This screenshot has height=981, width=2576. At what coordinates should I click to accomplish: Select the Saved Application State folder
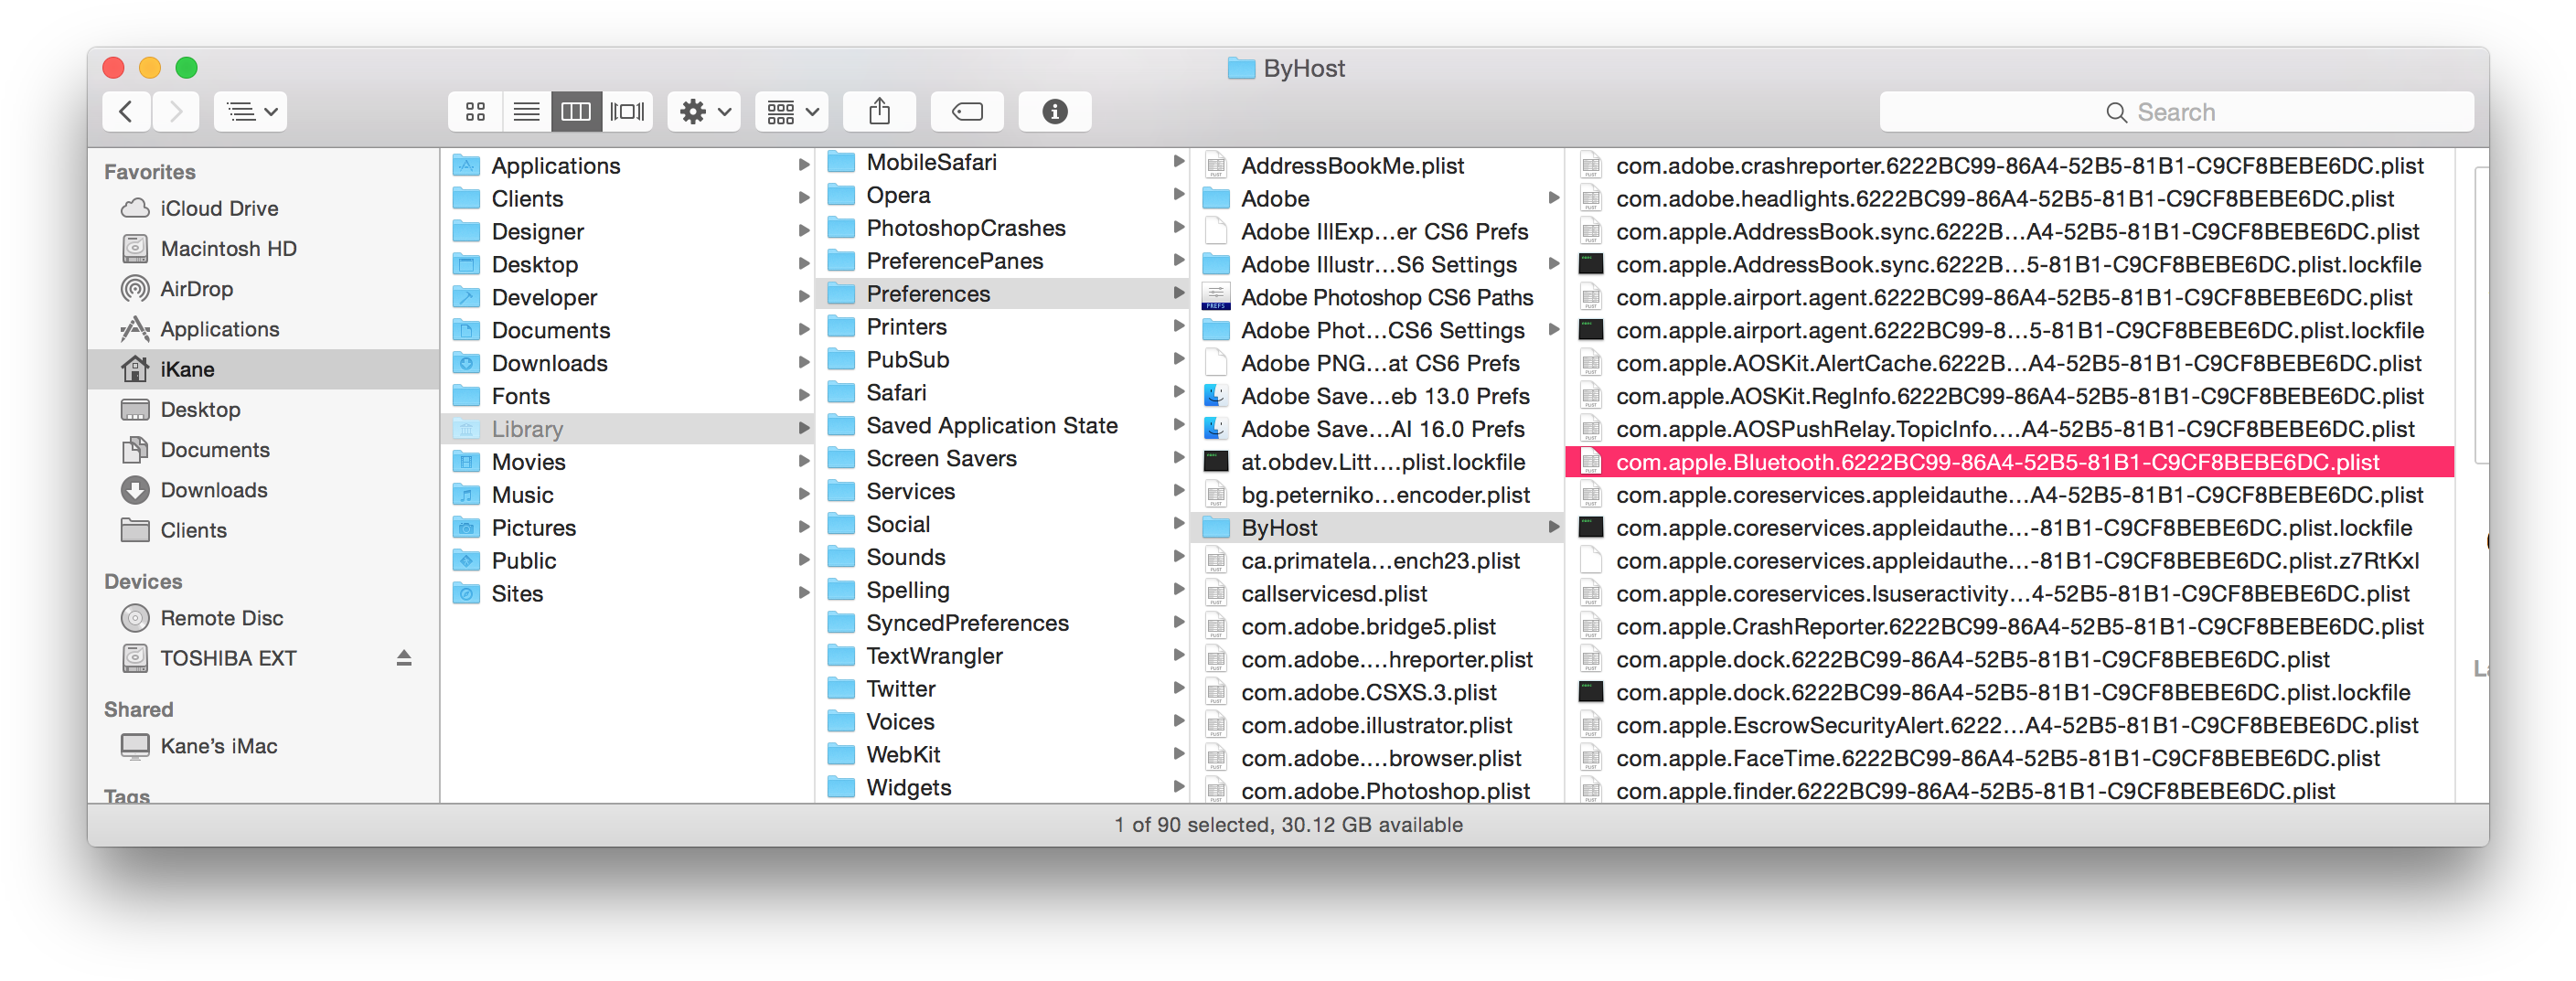pyautogui.click(x=1003, y=425)
